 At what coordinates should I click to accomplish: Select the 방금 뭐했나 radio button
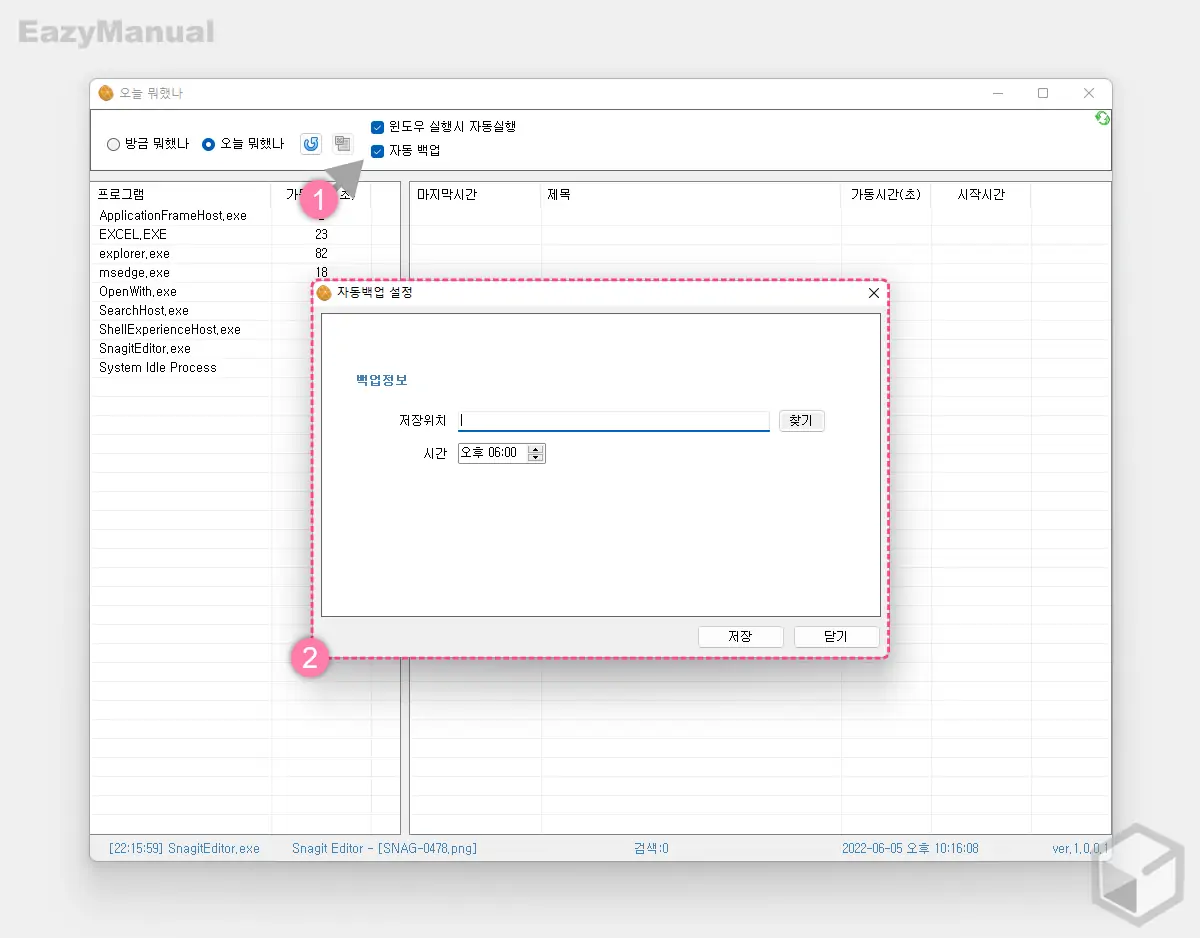[x=113, y=144]
